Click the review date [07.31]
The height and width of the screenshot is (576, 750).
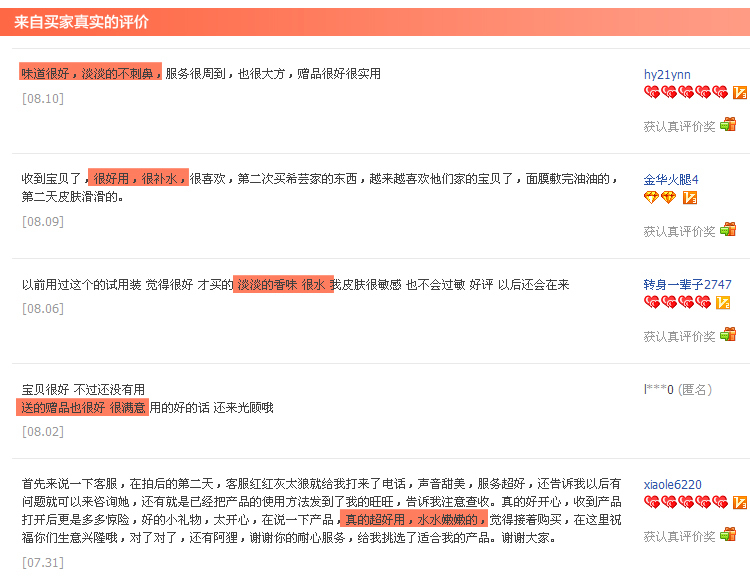(x=43, y=563)
